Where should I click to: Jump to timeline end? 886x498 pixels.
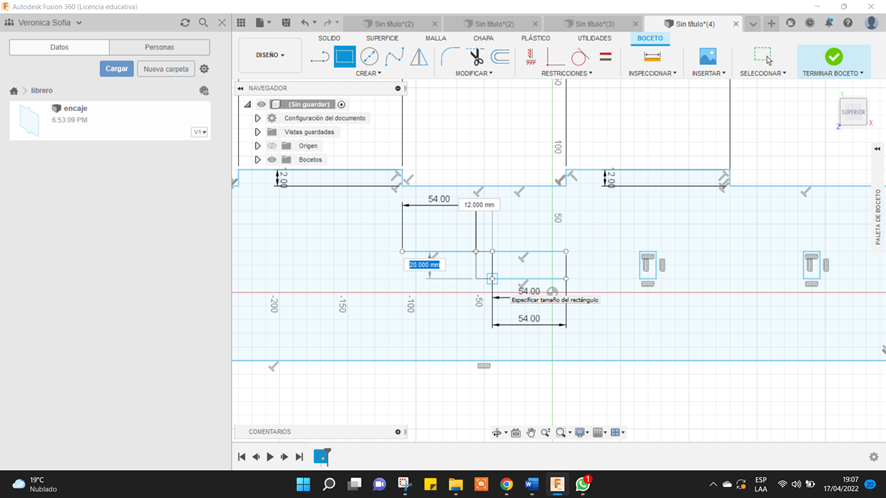click(x=299, y=457)
